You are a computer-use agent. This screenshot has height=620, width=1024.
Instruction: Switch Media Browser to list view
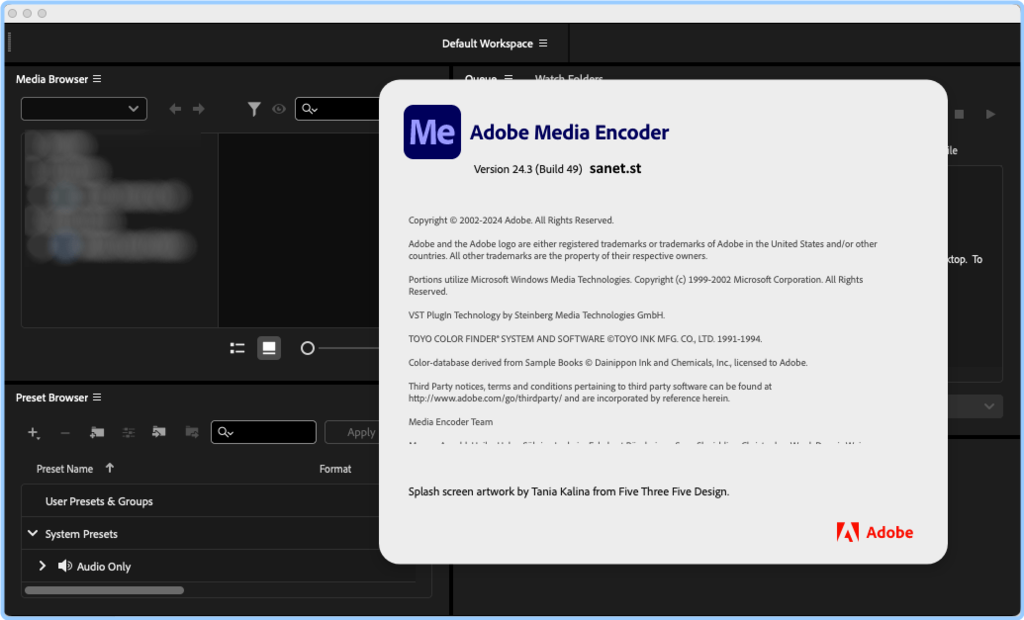pos(237,348)
